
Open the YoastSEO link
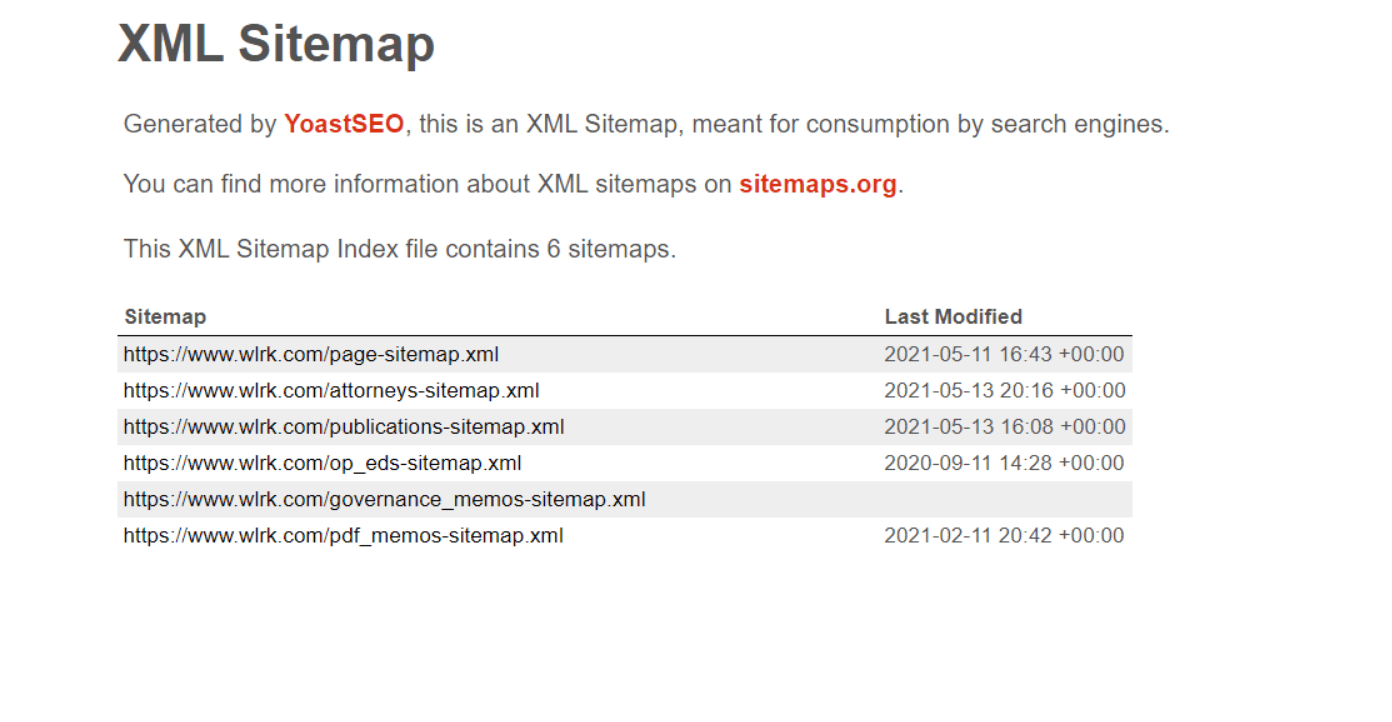tap(344, 124)
